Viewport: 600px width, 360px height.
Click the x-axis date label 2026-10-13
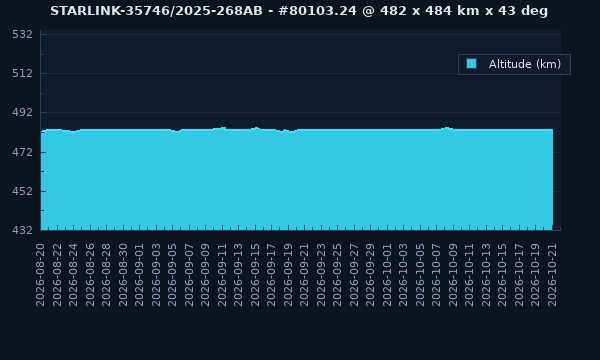[486, 275]
